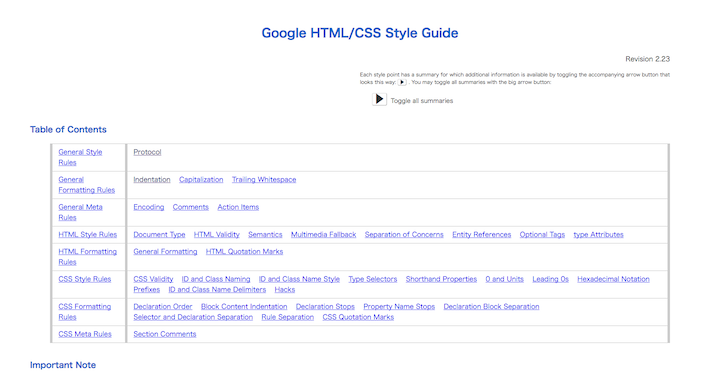The height and width of the screenshot is (378, 720).
Task: Go to Action Items link
Action: point(238,207)
